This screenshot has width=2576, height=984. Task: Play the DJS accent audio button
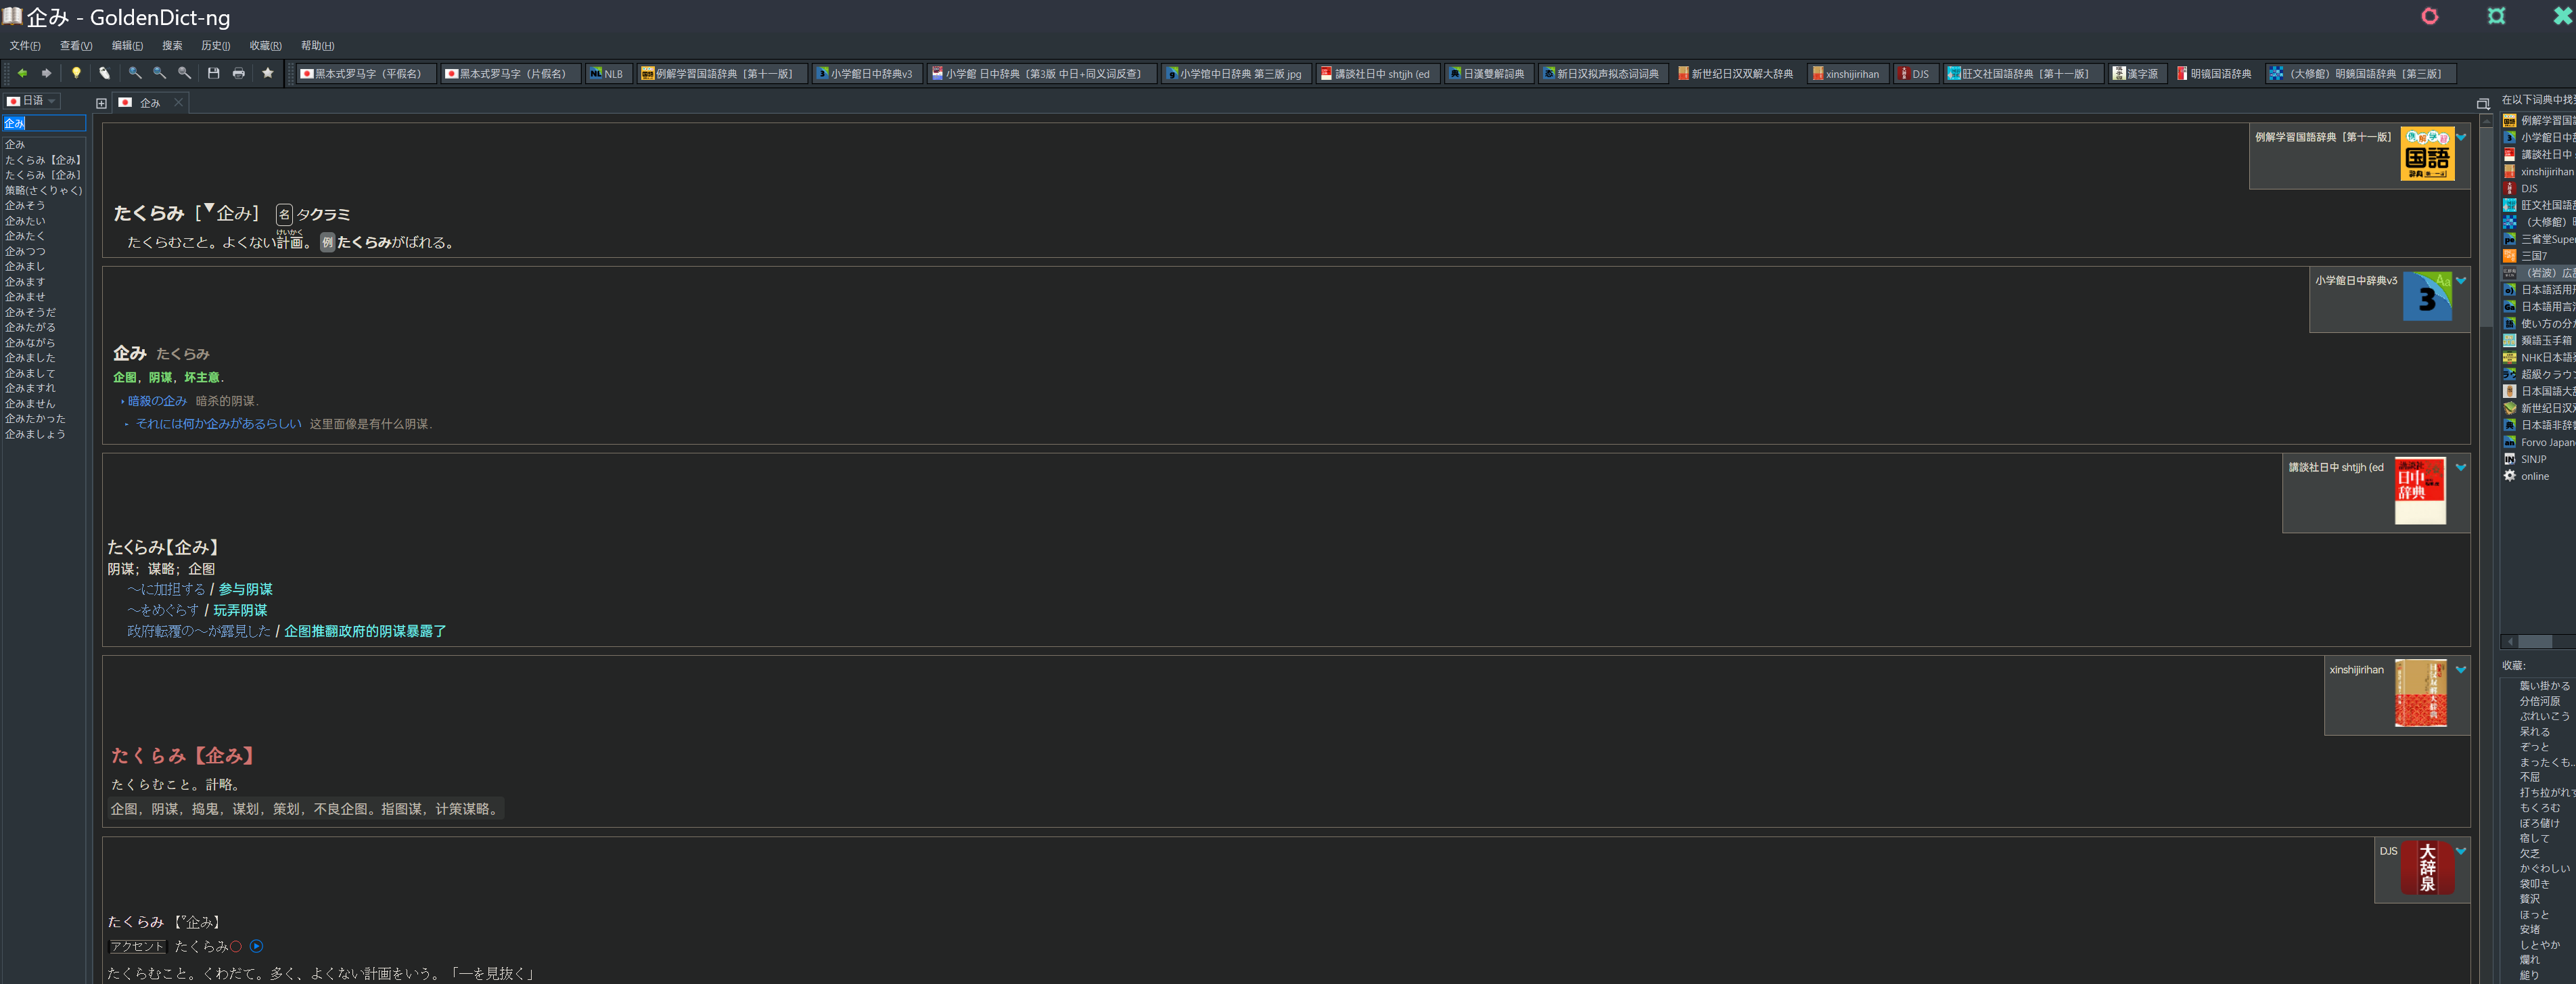coord(257,946)
